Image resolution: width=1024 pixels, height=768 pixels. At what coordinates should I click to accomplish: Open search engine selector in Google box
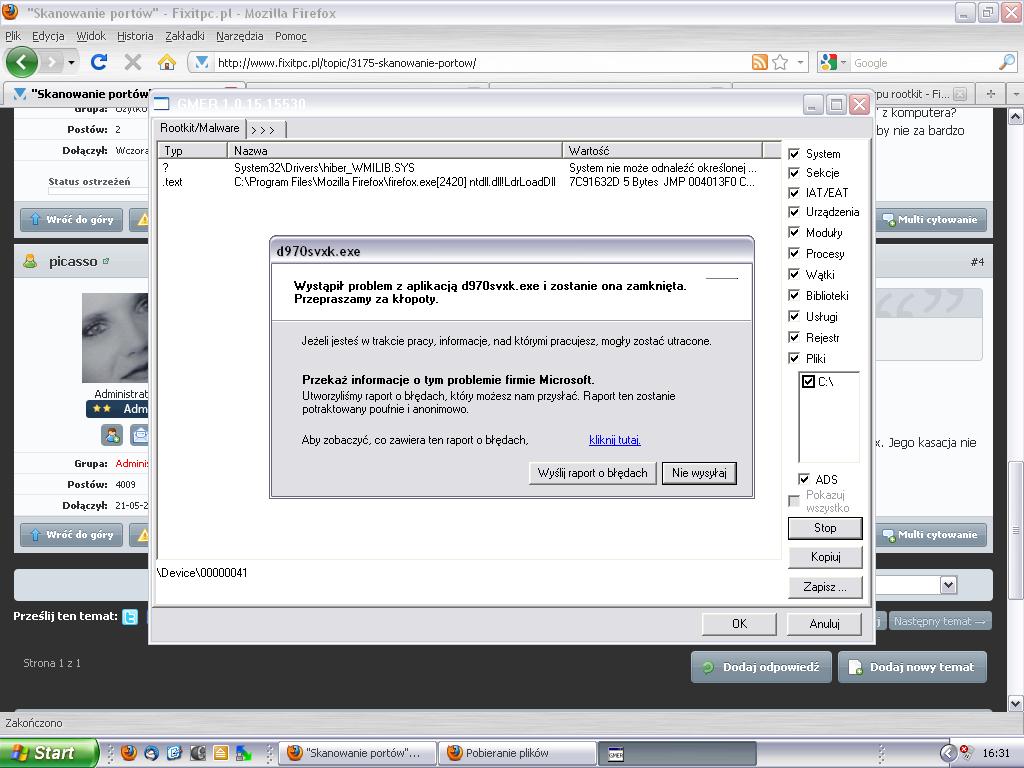(832, 62)
